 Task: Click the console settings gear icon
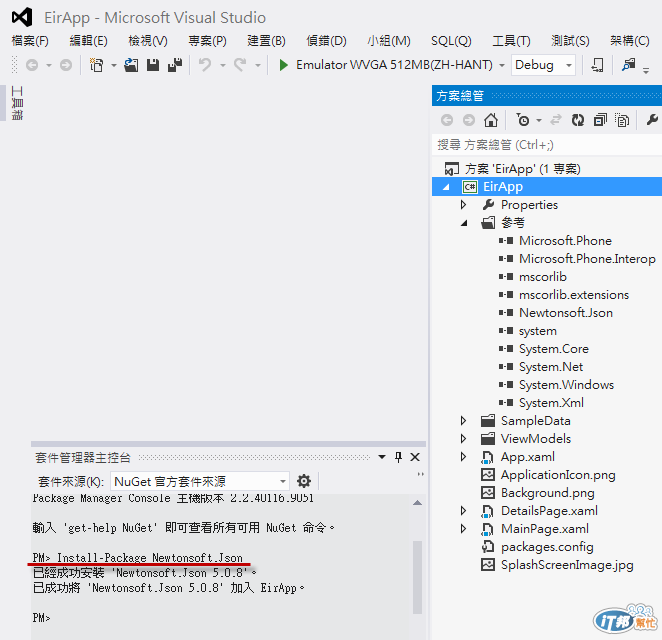coord(304,481)
